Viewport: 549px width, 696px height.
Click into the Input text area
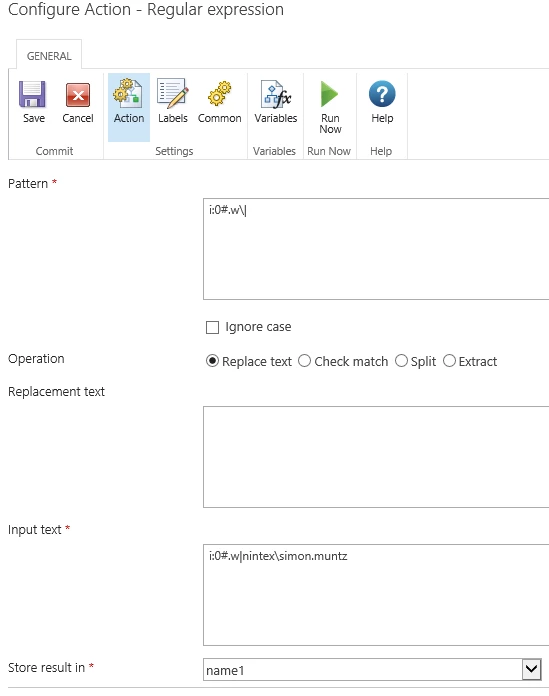pyautogui.click(x=376, y=595)
